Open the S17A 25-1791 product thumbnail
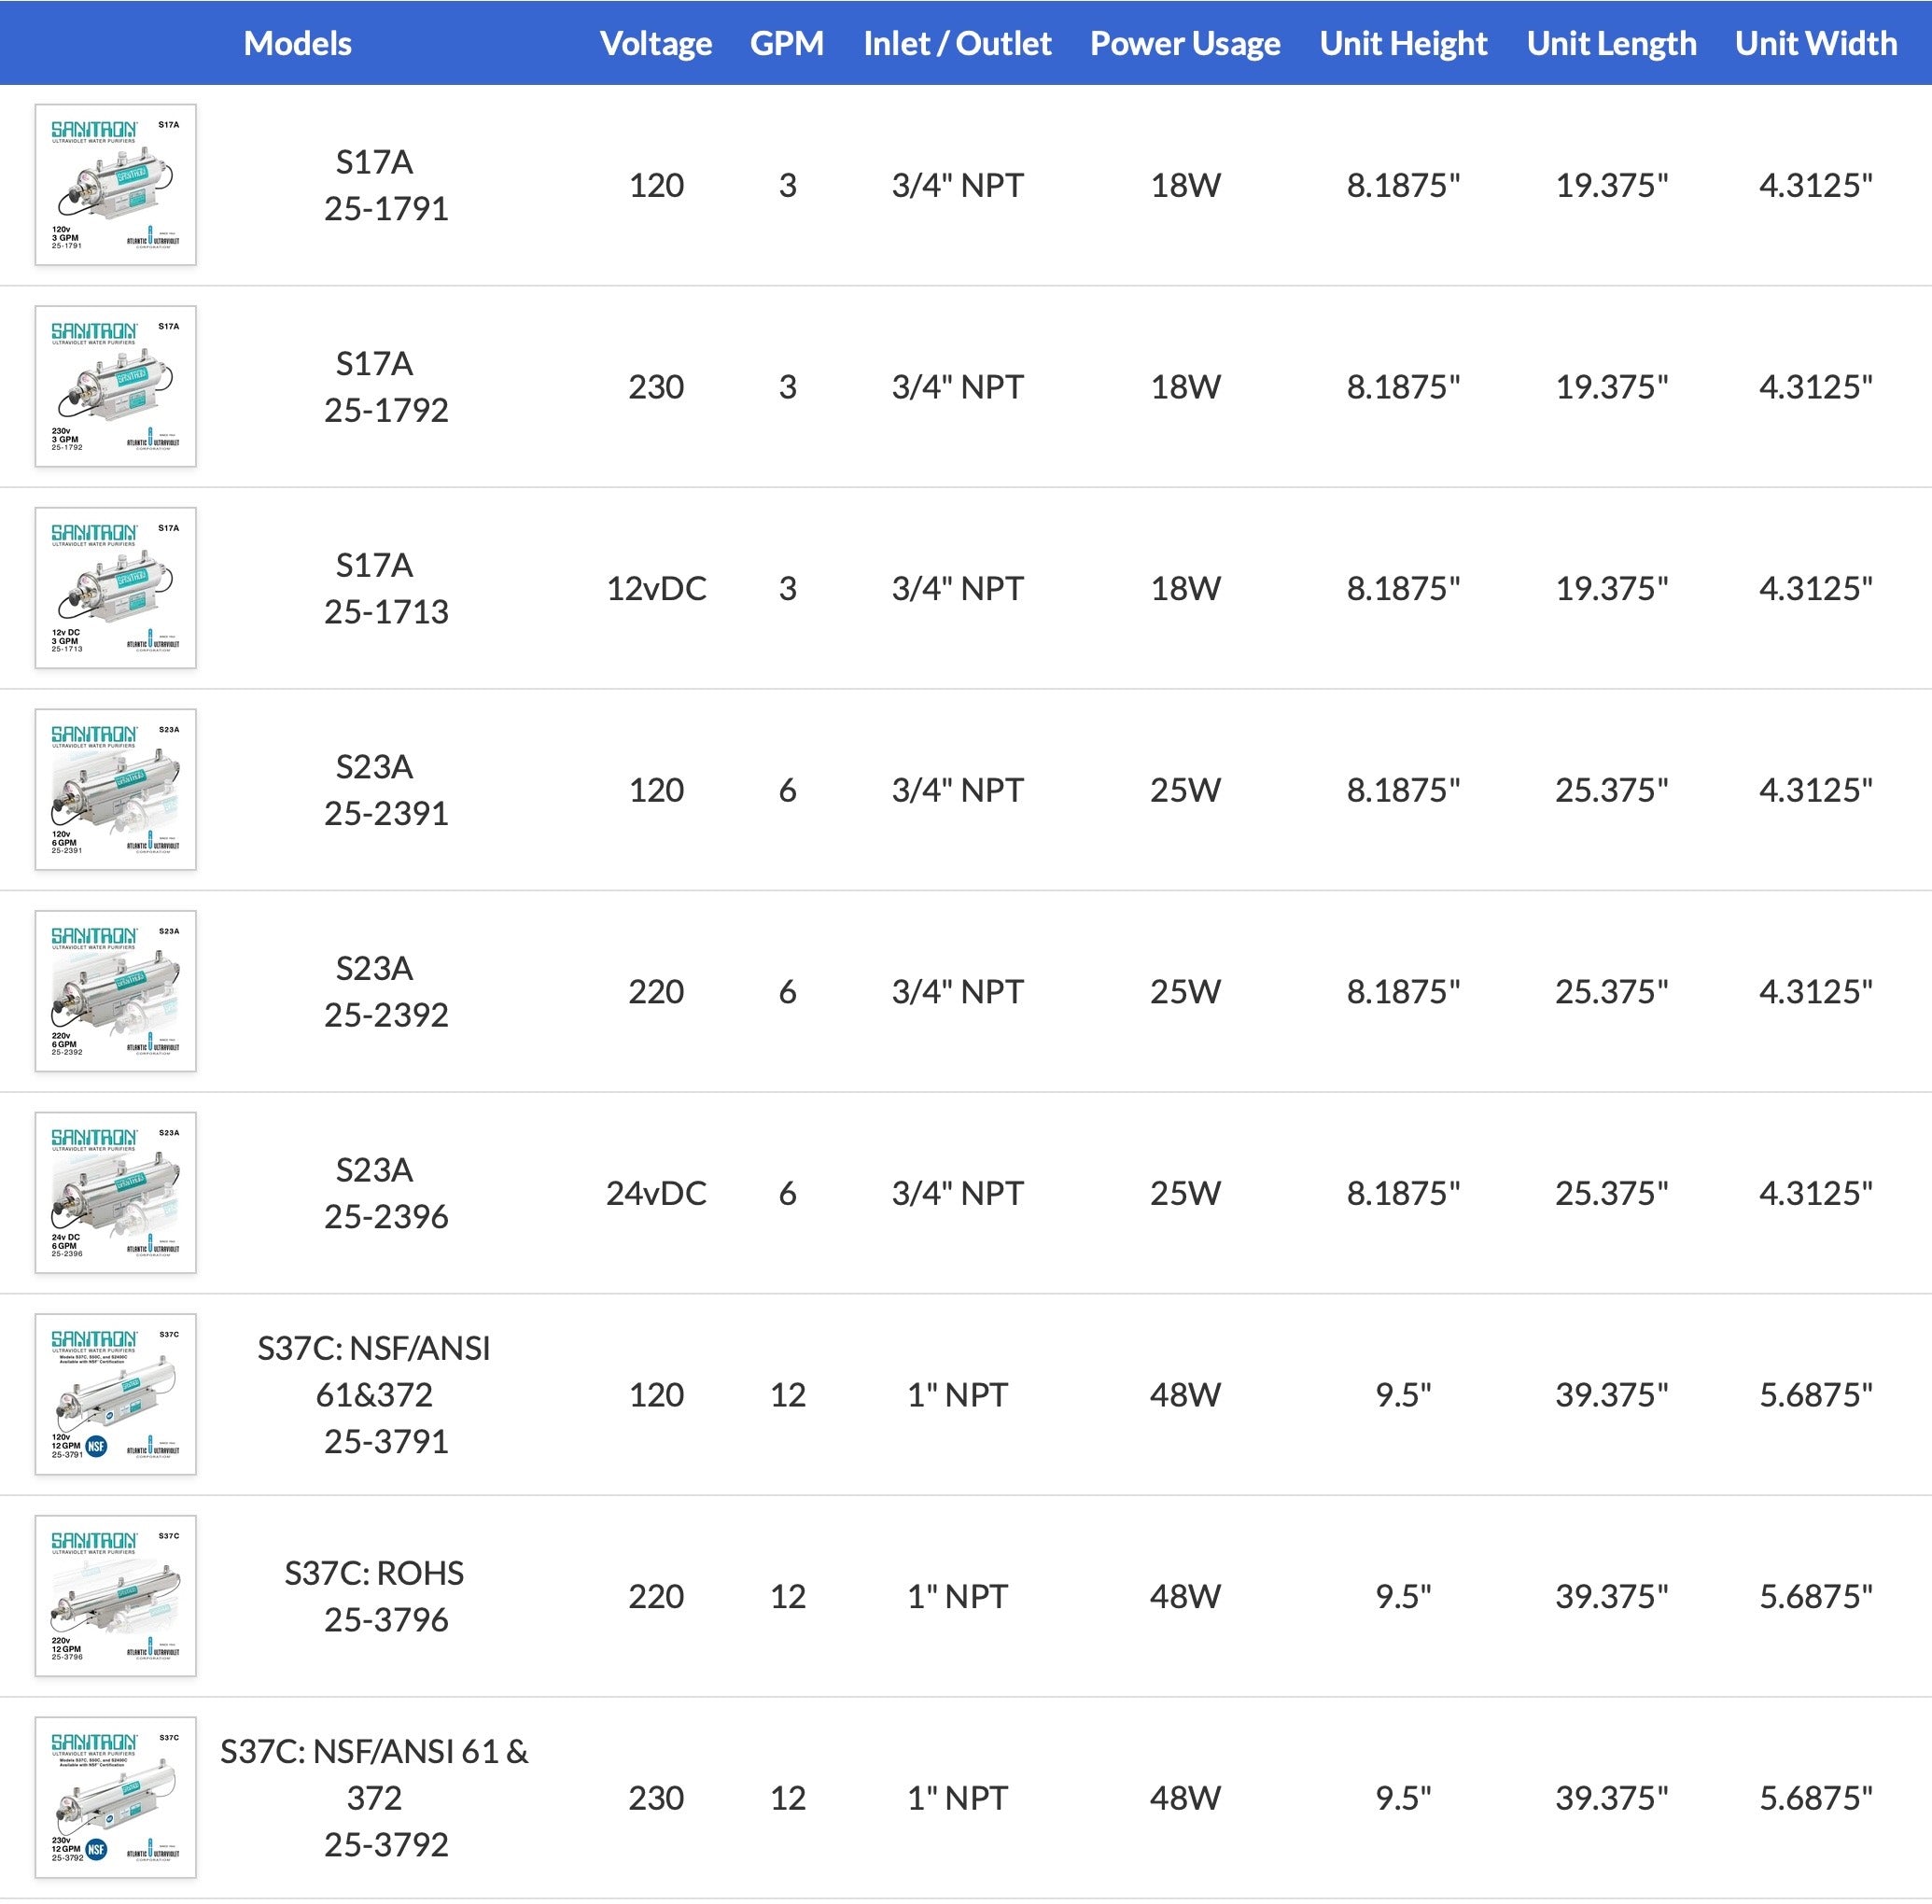 point(115,185)
